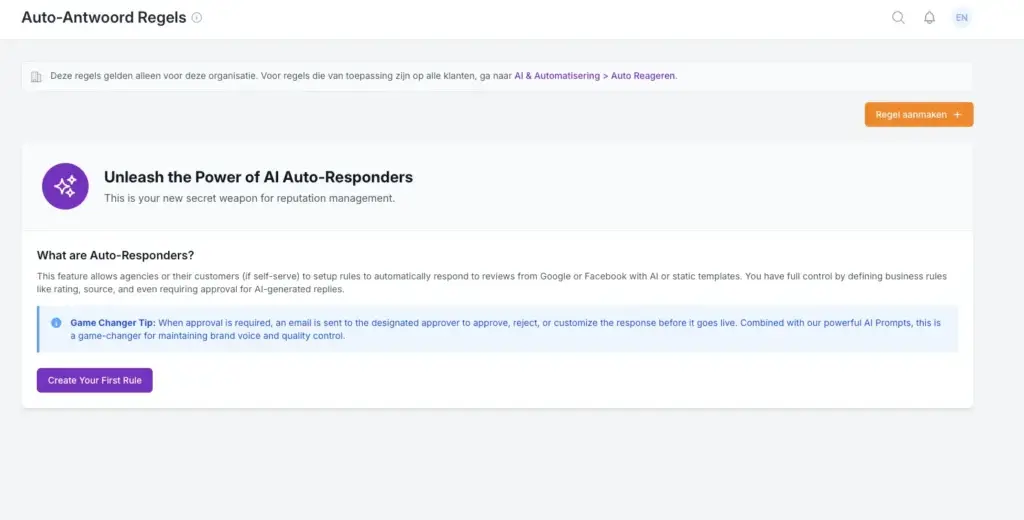The width and height of the screenshot is (1024, 520).
Task: Click the info icon beside Auto-Antwoord Regels
Action: (x=197, y=18)
